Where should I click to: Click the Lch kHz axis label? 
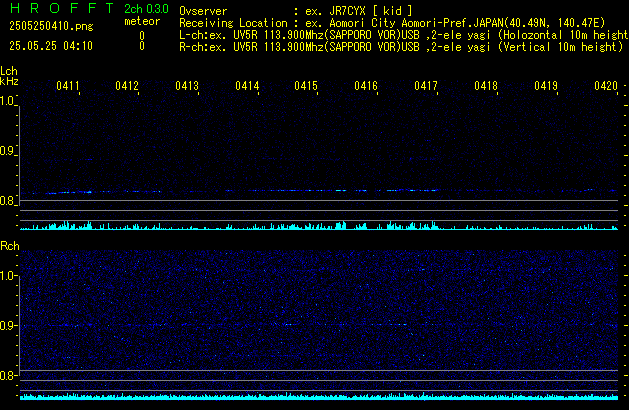[x=9, y=76]
